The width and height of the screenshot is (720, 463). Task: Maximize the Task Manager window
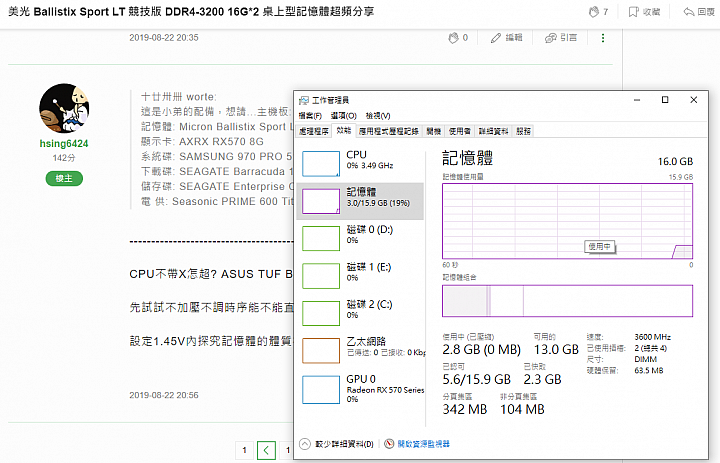[x=665, y=100]
